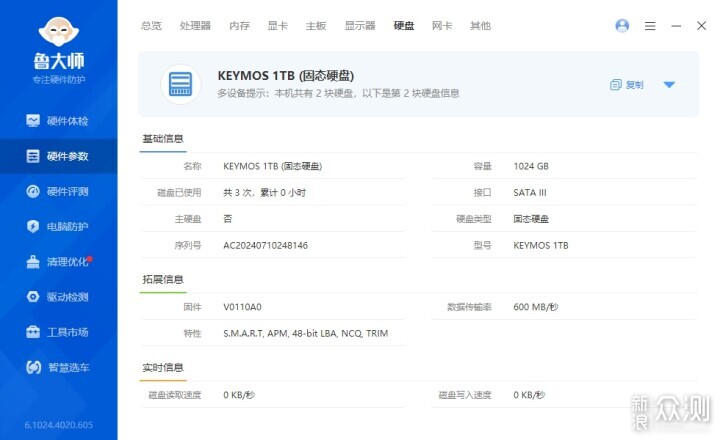Image resolution: width=720 pixels, height=440 pixels.
Task: Click the 基础信息 section heading
Action: (x=163, y=139)
